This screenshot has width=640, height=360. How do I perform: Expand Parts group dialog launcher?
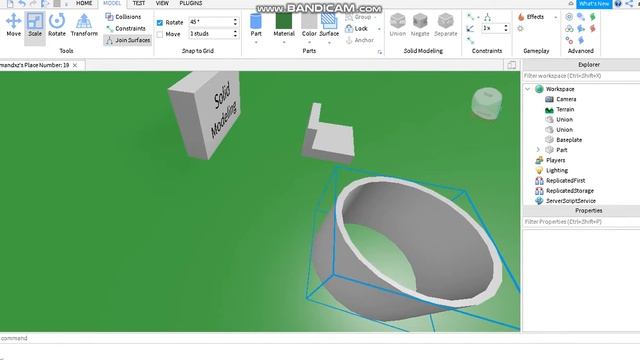coord(380,52)
